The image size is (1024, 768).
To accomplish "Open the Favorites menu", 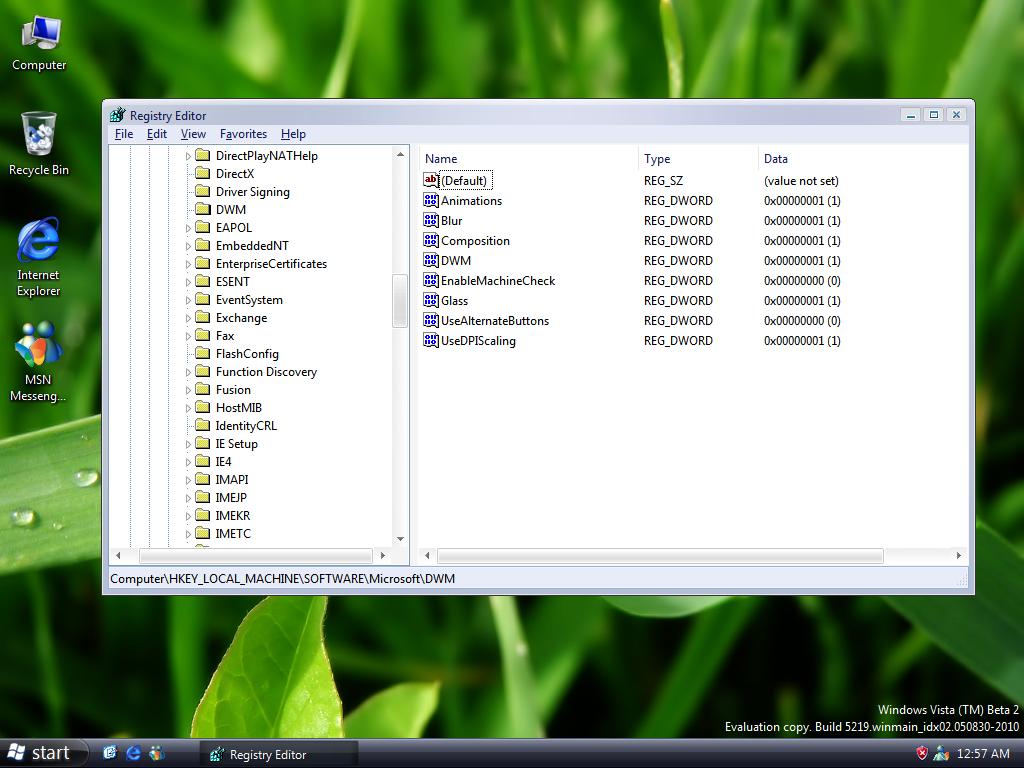I will point(243,134).
